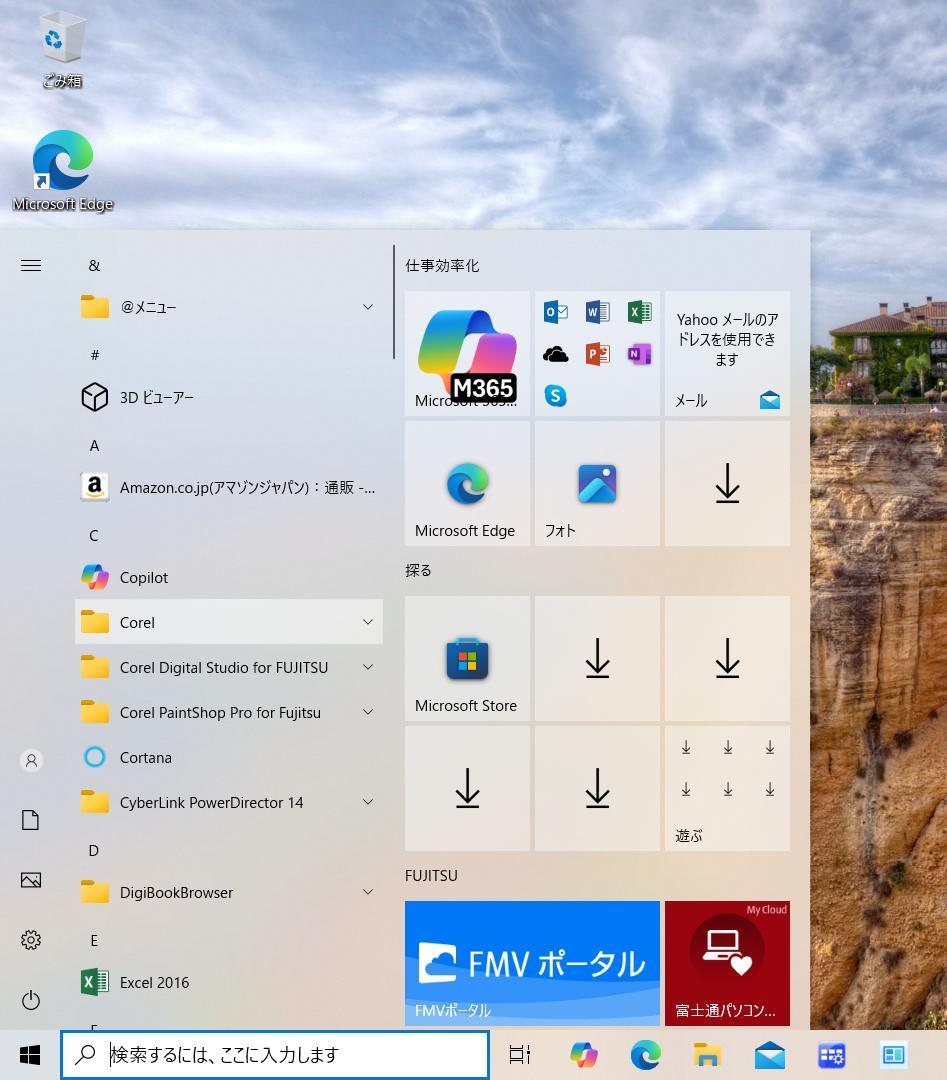This screenshot has height=1080, width=947.
Task: Open the 富士通パソコン My Cloud tile
Action: coord(727,963)
